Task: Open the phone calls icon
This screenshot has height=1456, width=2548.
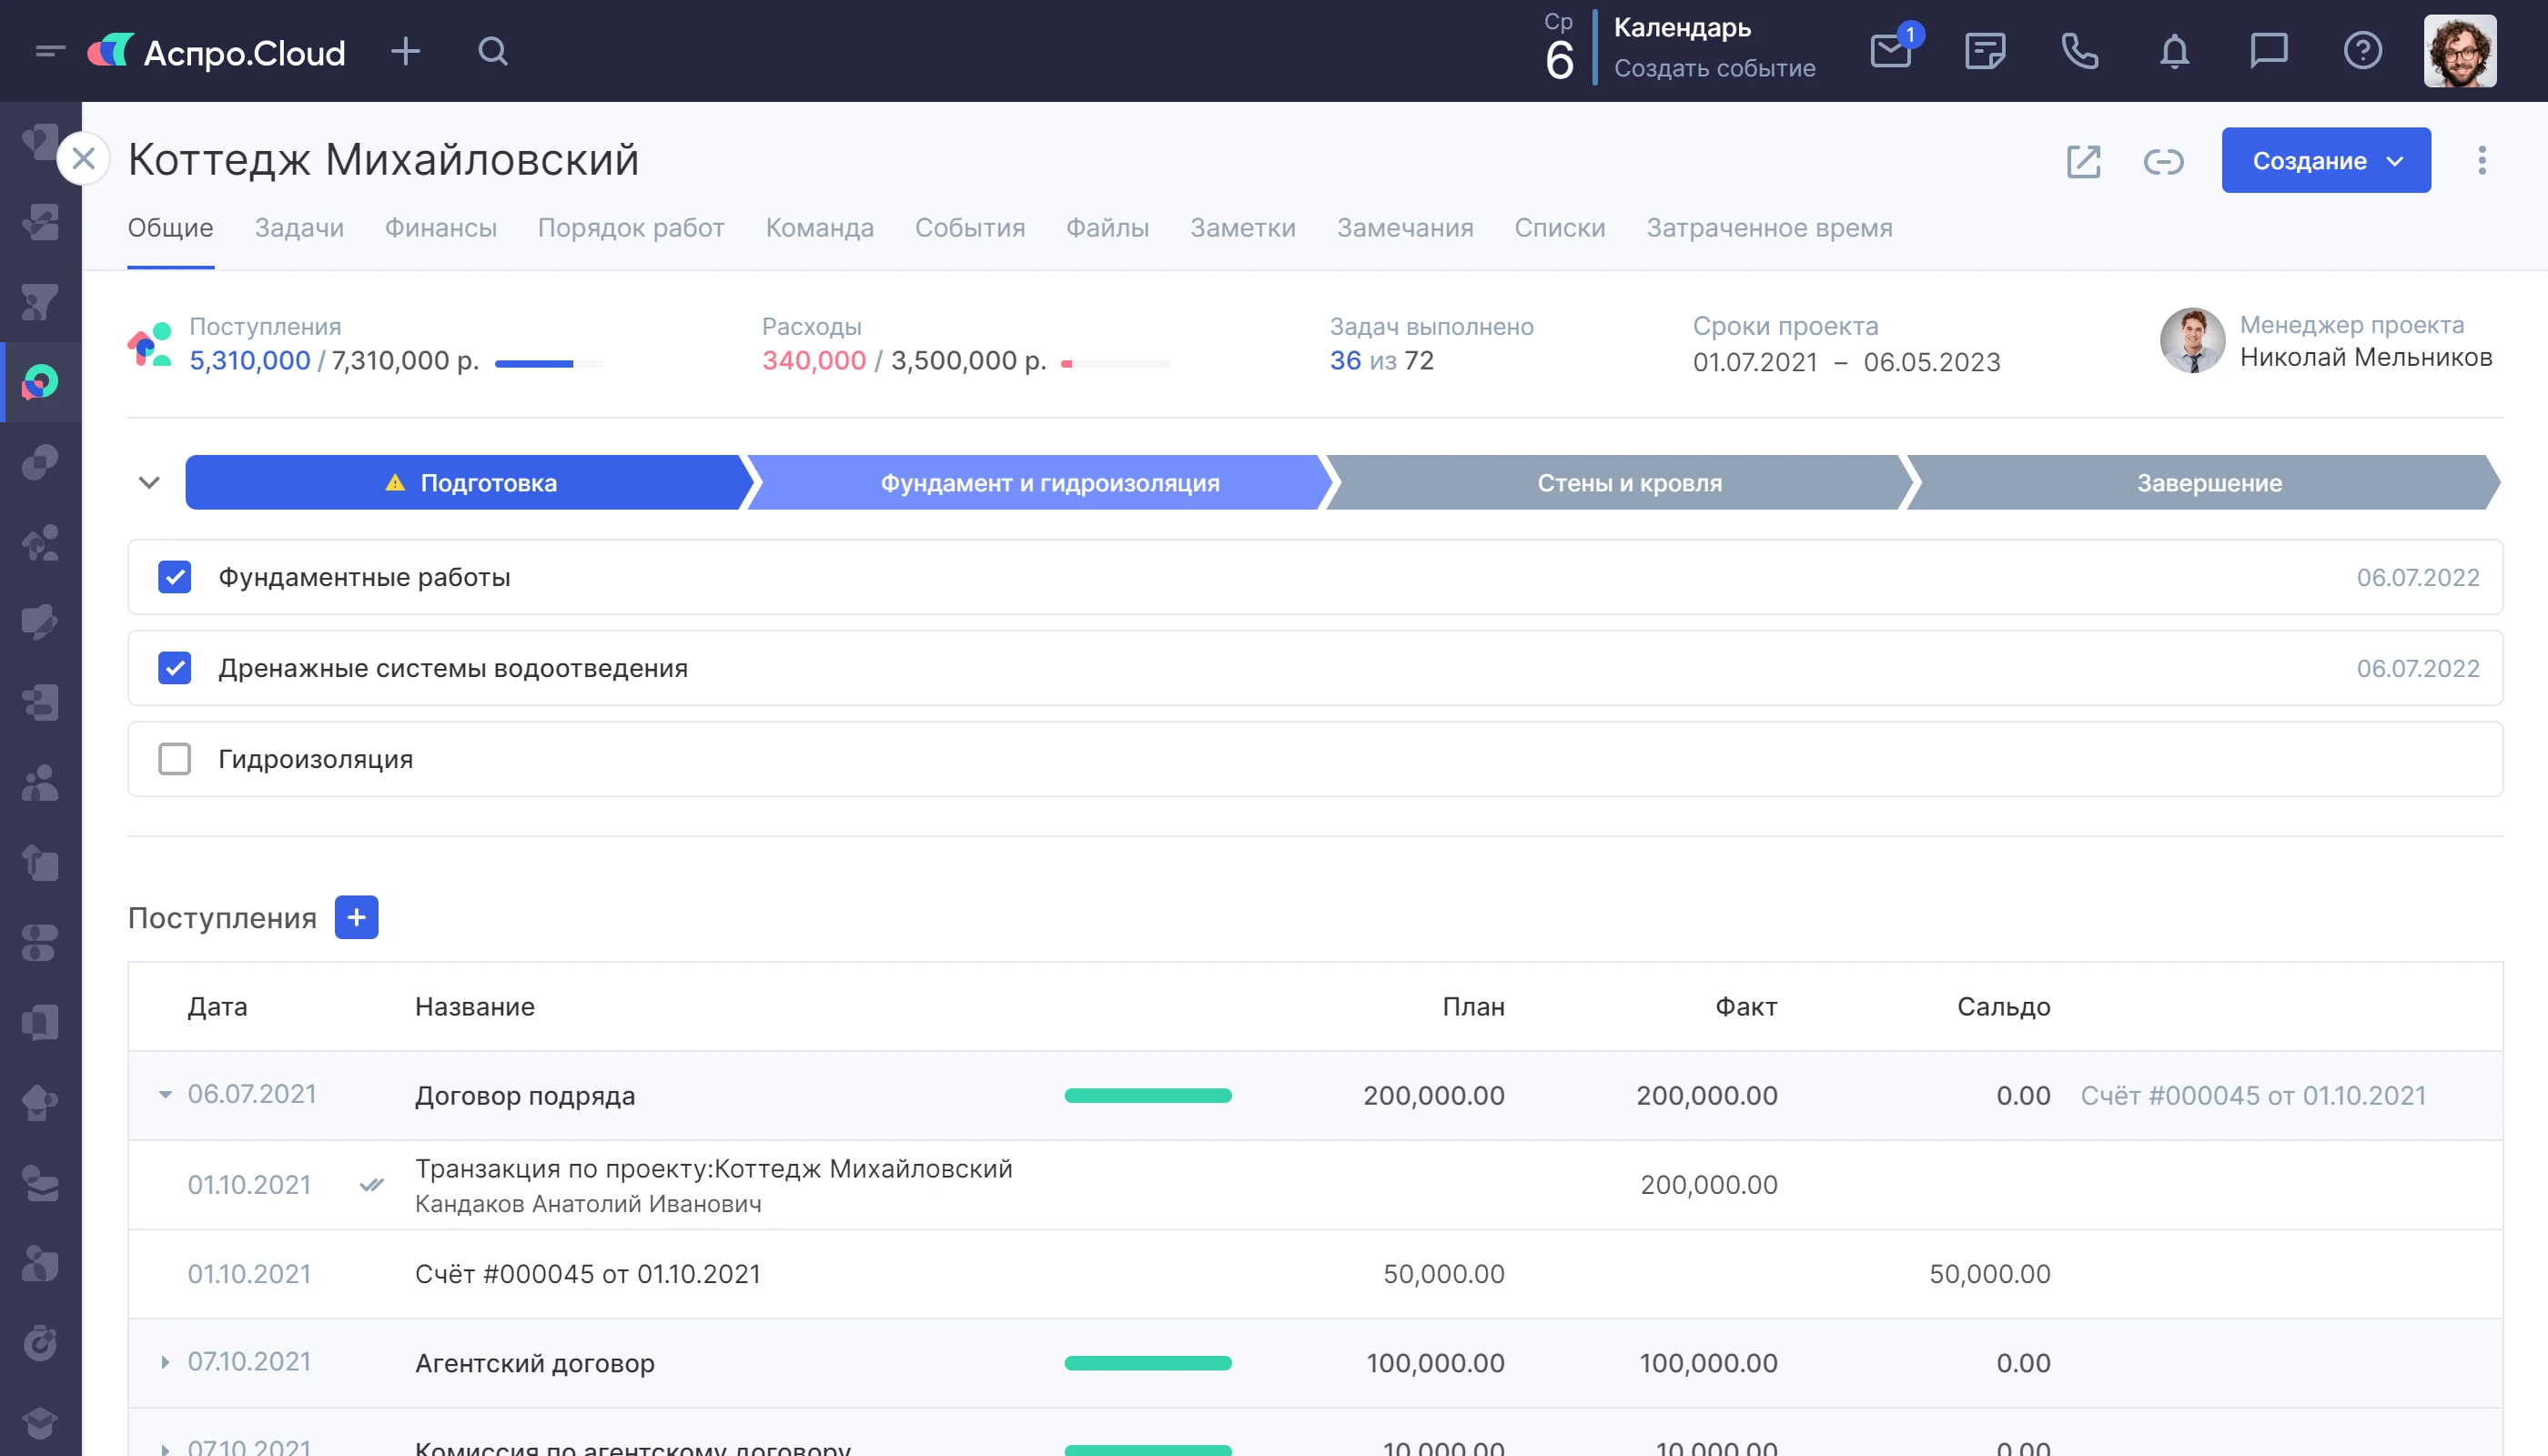Action: click(2079, 51)
